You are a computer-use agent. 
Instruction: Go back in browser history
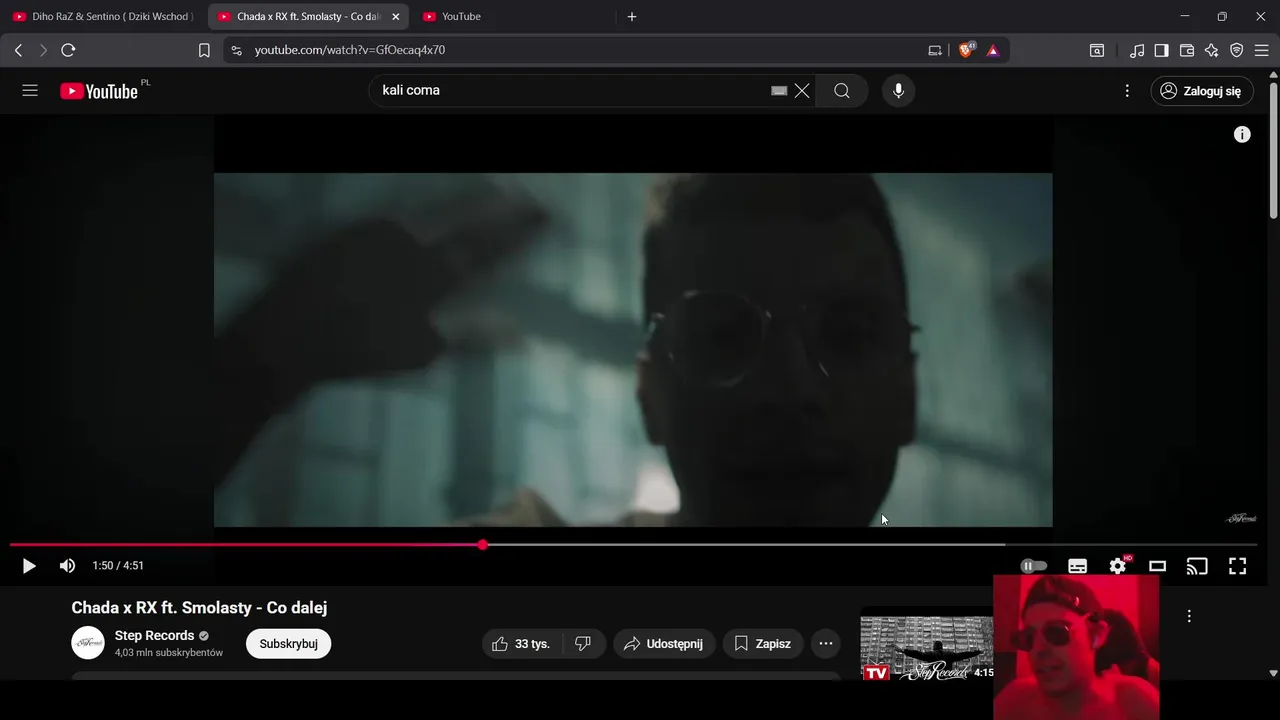18,50
